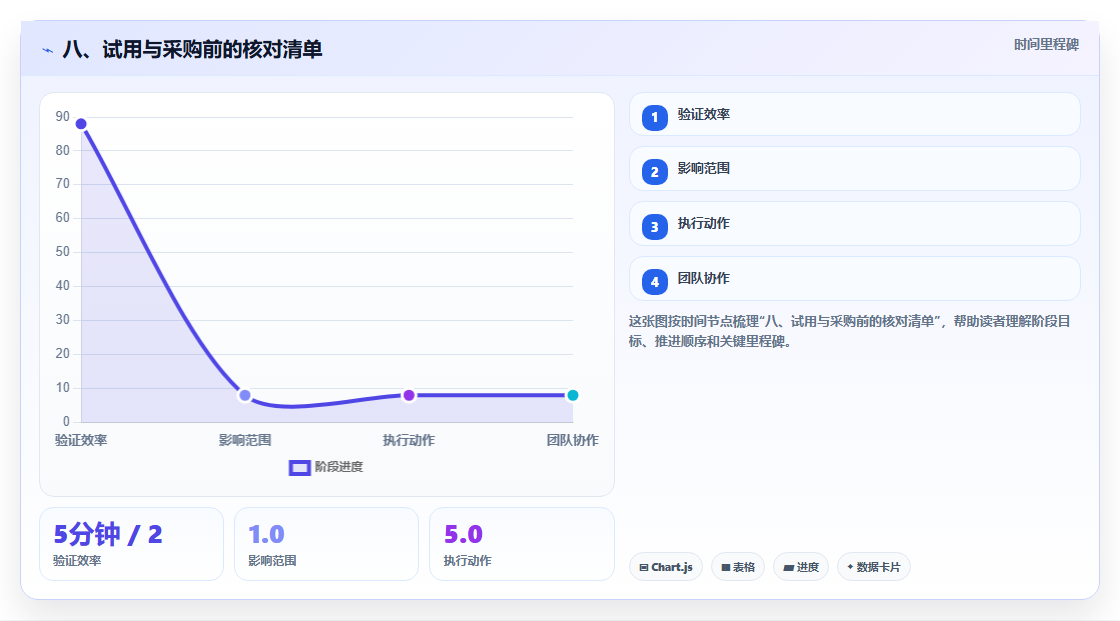This screenshot has height=621, width=1120.
Task: Click the 10 y-axis value
Action: click(x=63, y=387)
